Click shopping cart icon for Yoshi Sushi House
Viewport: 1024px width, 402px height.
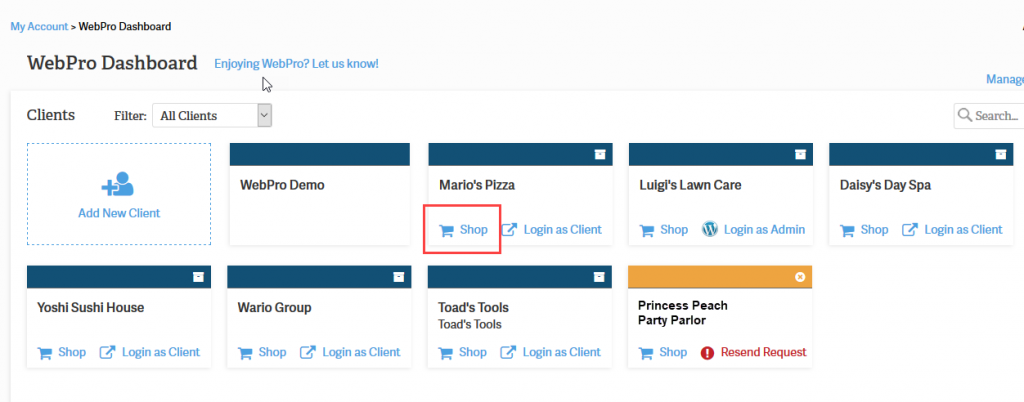point(45,352)
